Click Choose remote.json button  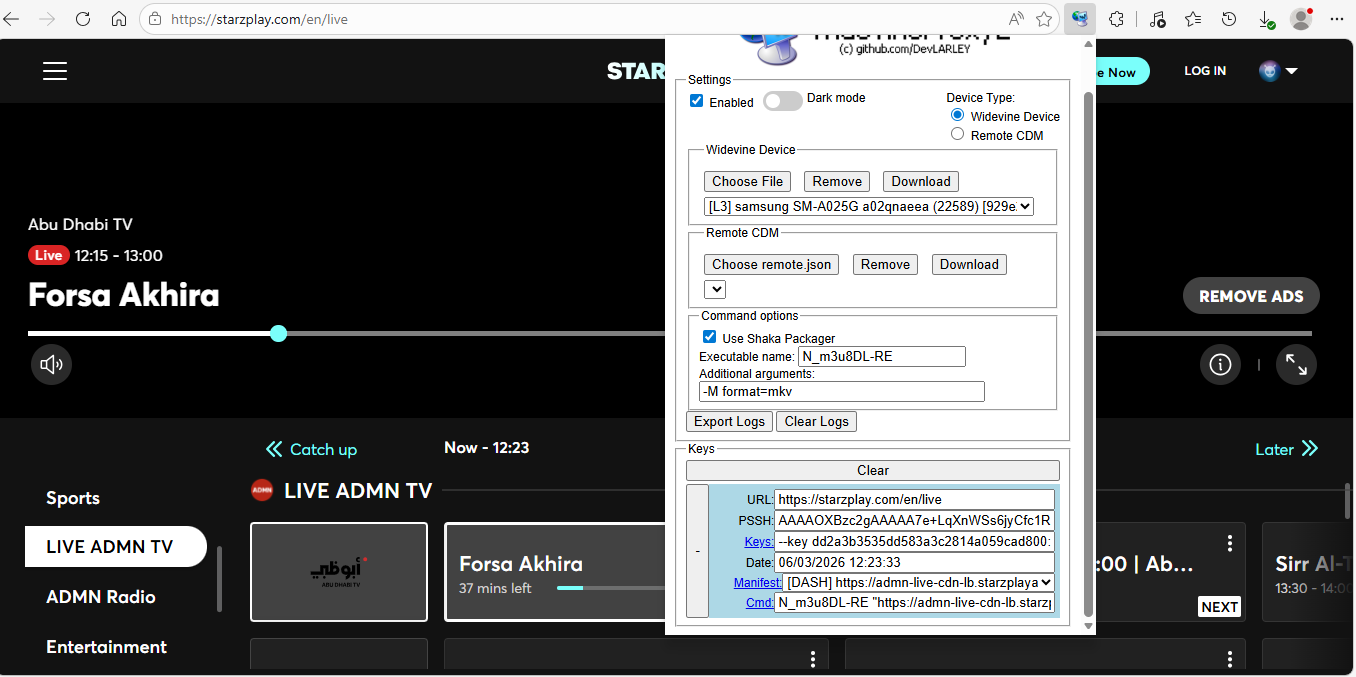pyautogui.click(x=772, y=264)
